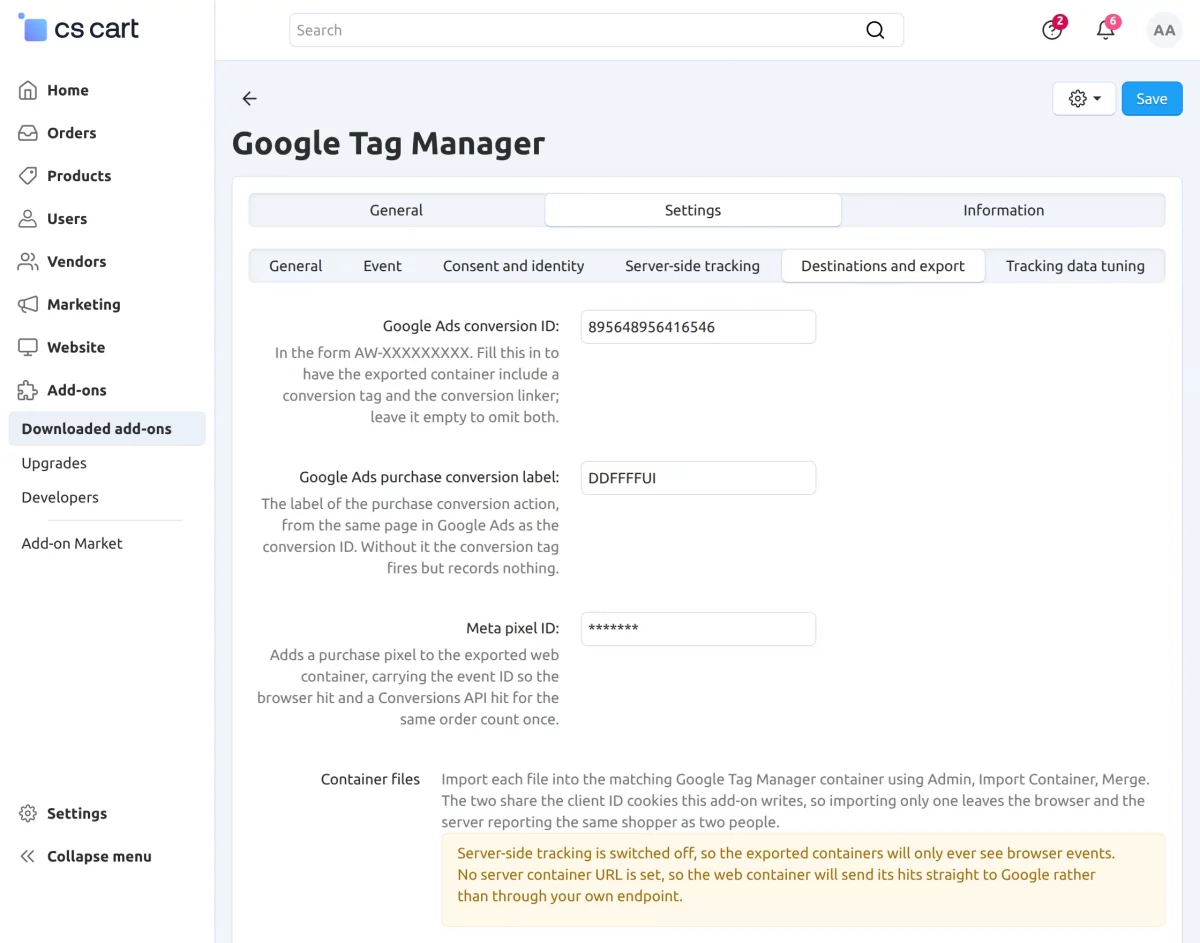Click the CS-Cart logo

click(x=79, y=29)
